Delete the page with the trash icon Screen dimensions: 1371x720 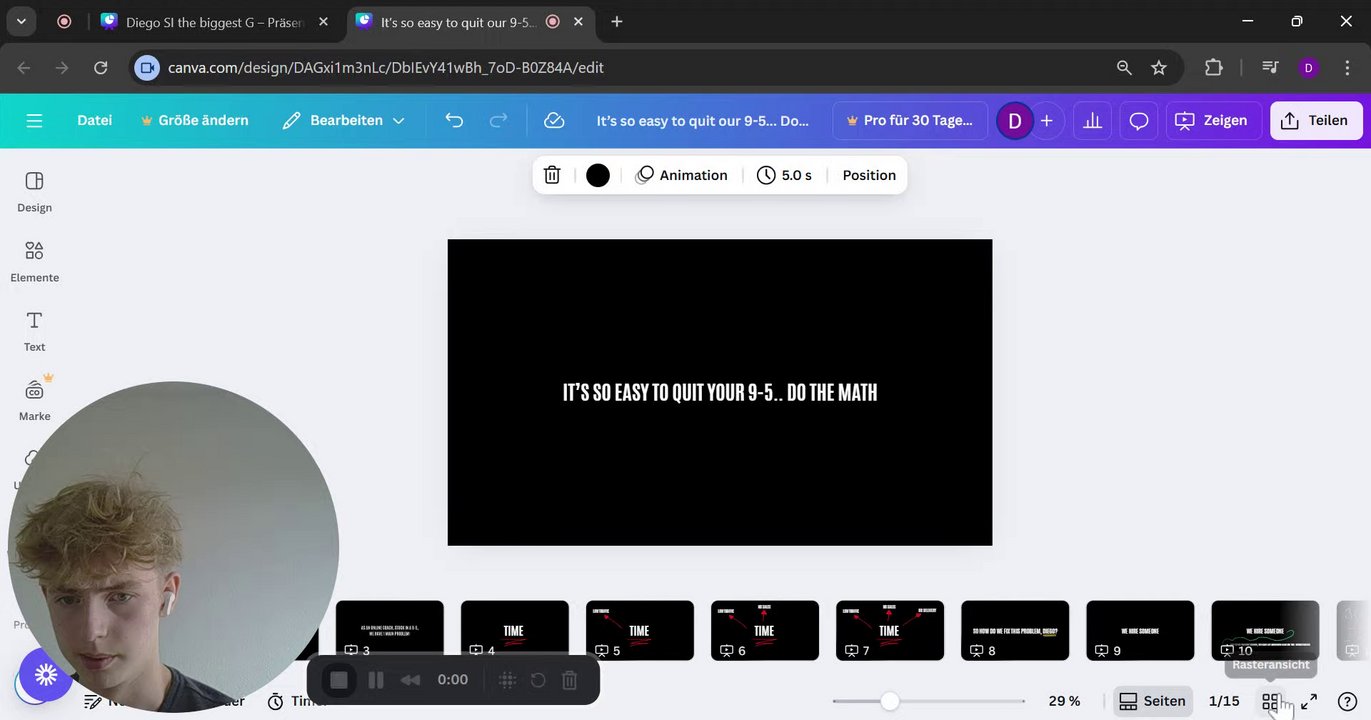pyautogui.click(x=552, y=175)
